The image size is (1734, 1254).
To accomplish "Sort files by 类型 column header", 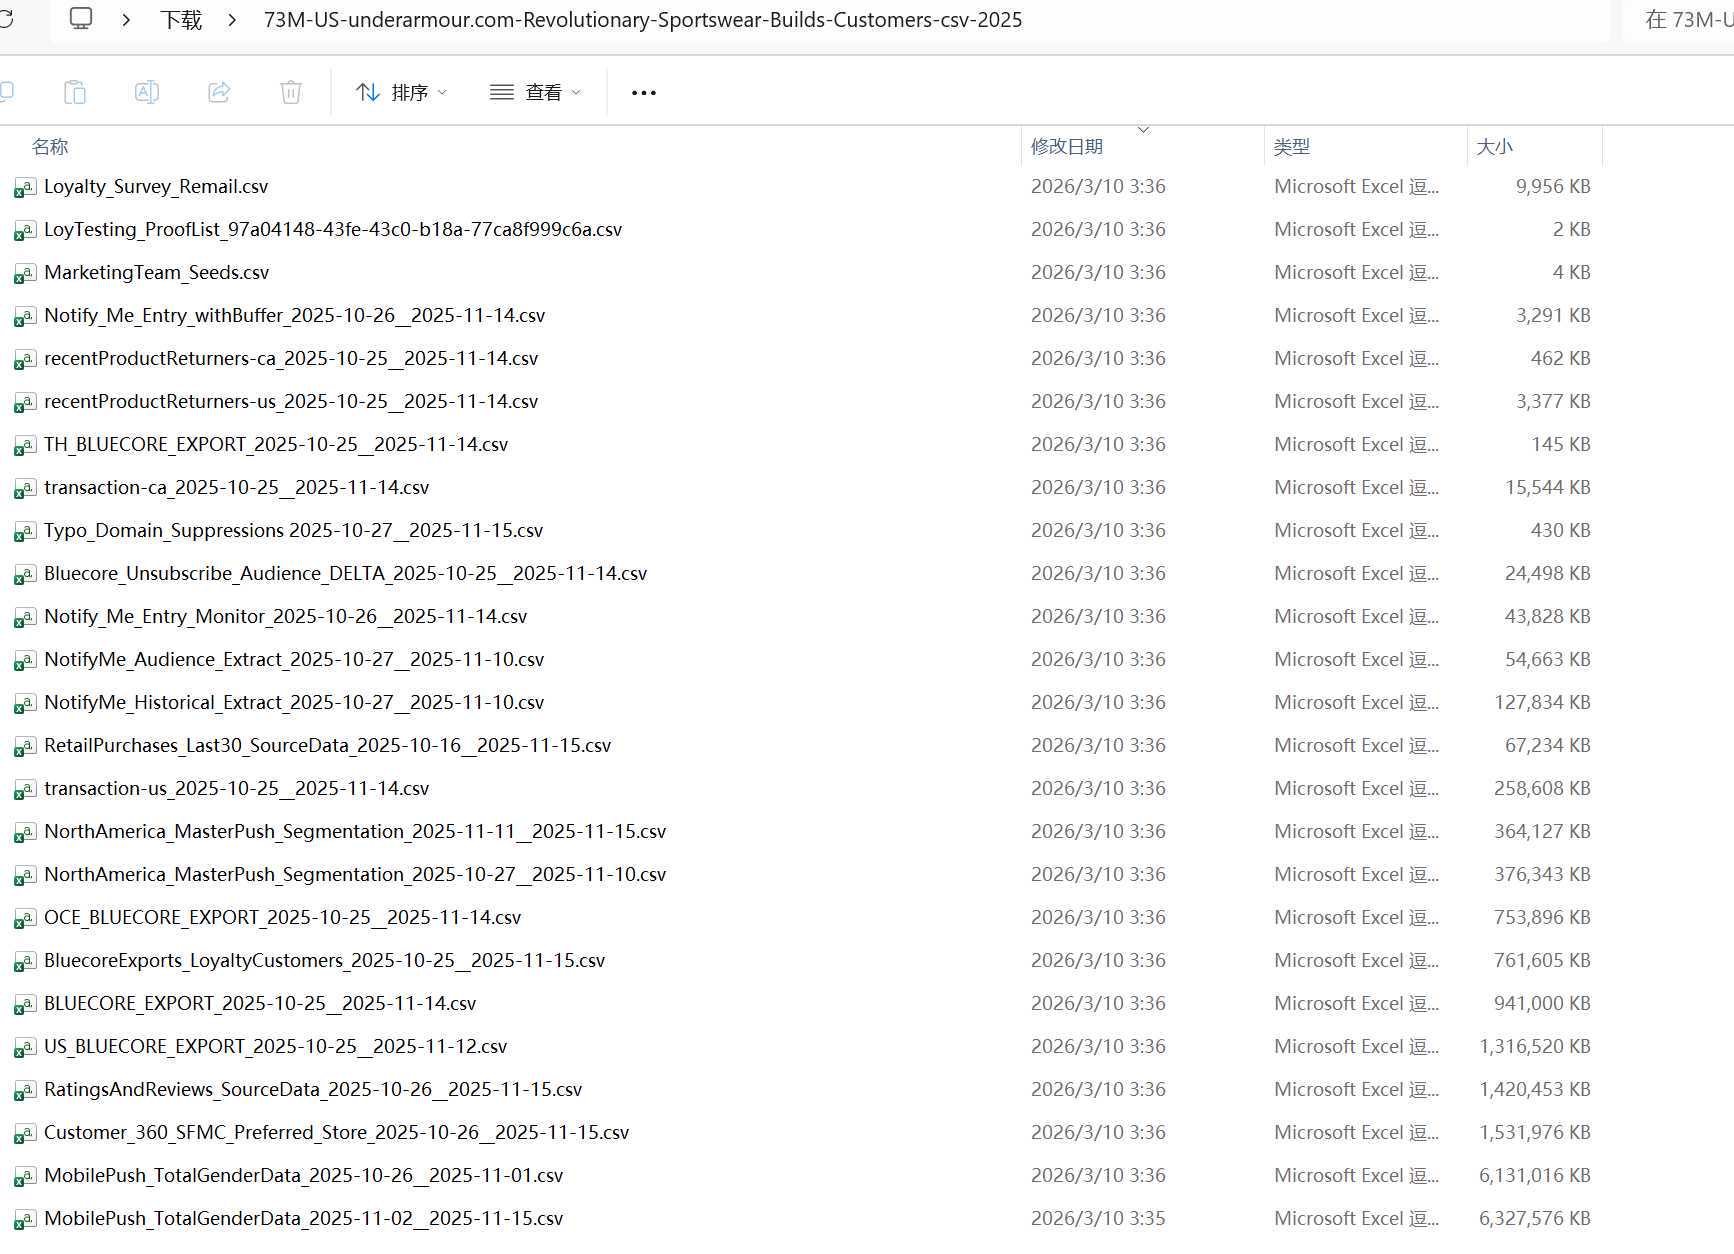I will click(1291, 147).
